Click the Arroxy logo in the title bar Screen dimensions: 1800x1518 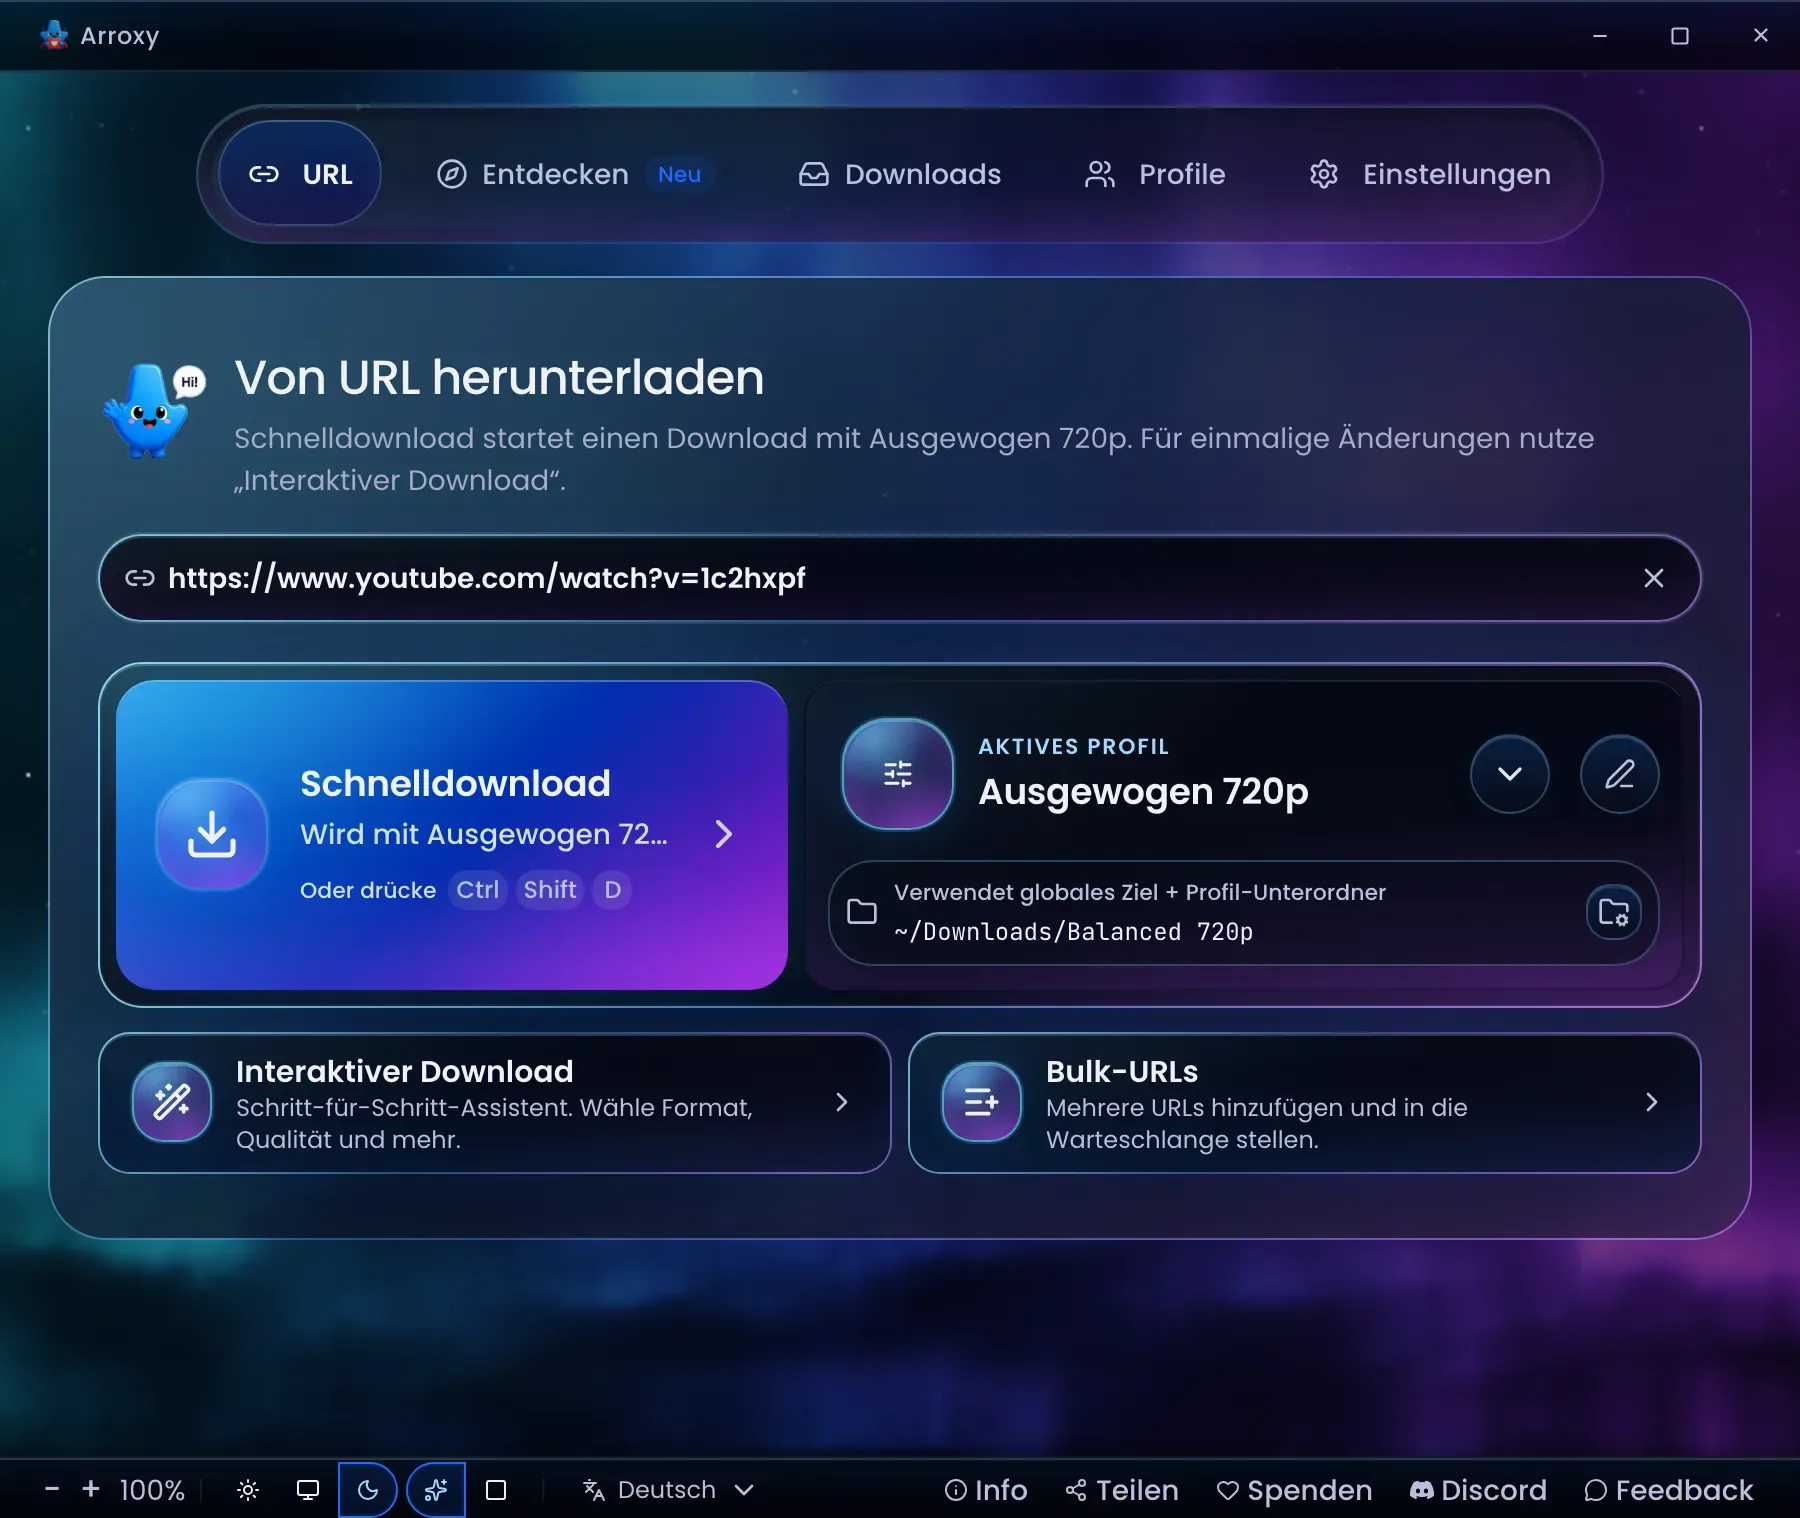coord(54,35)
